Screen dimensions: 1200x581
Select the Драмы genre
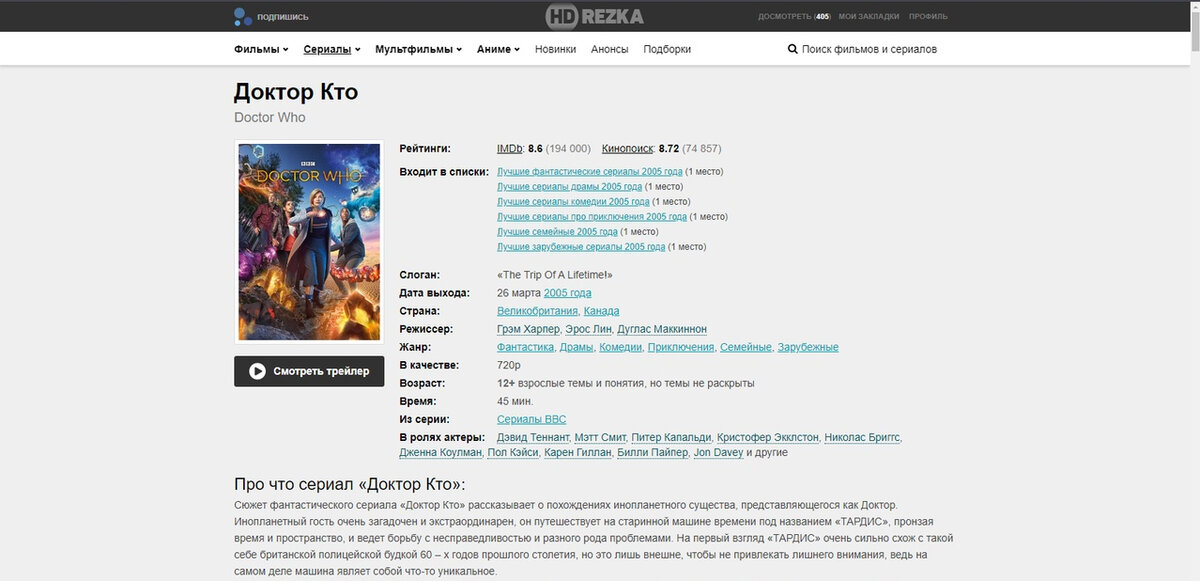tap(576, 347)
